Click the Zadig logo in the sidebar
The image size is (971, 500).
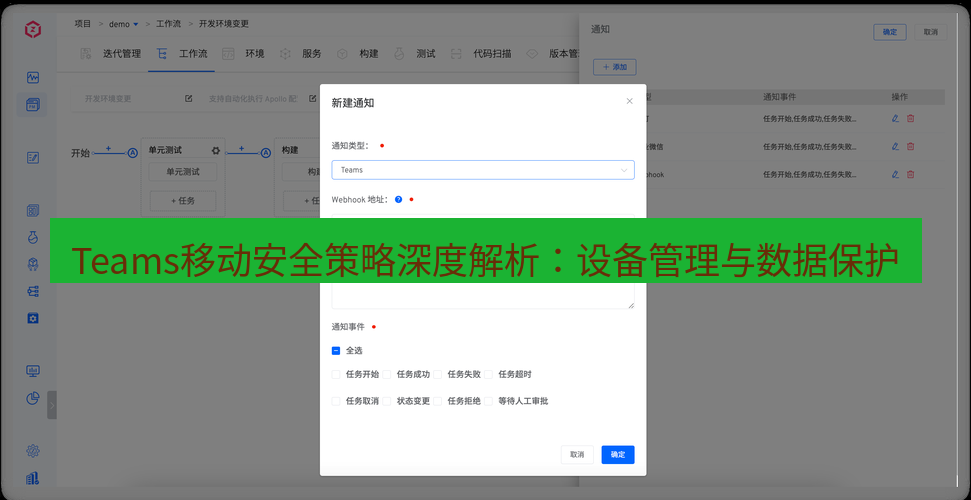(x=33, y=29)
